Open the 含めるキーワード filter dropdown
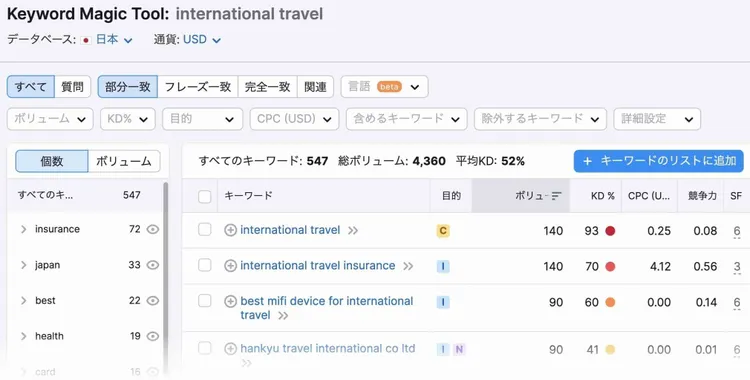The height and width of the screenshot is (380, 750). (407, 119)
